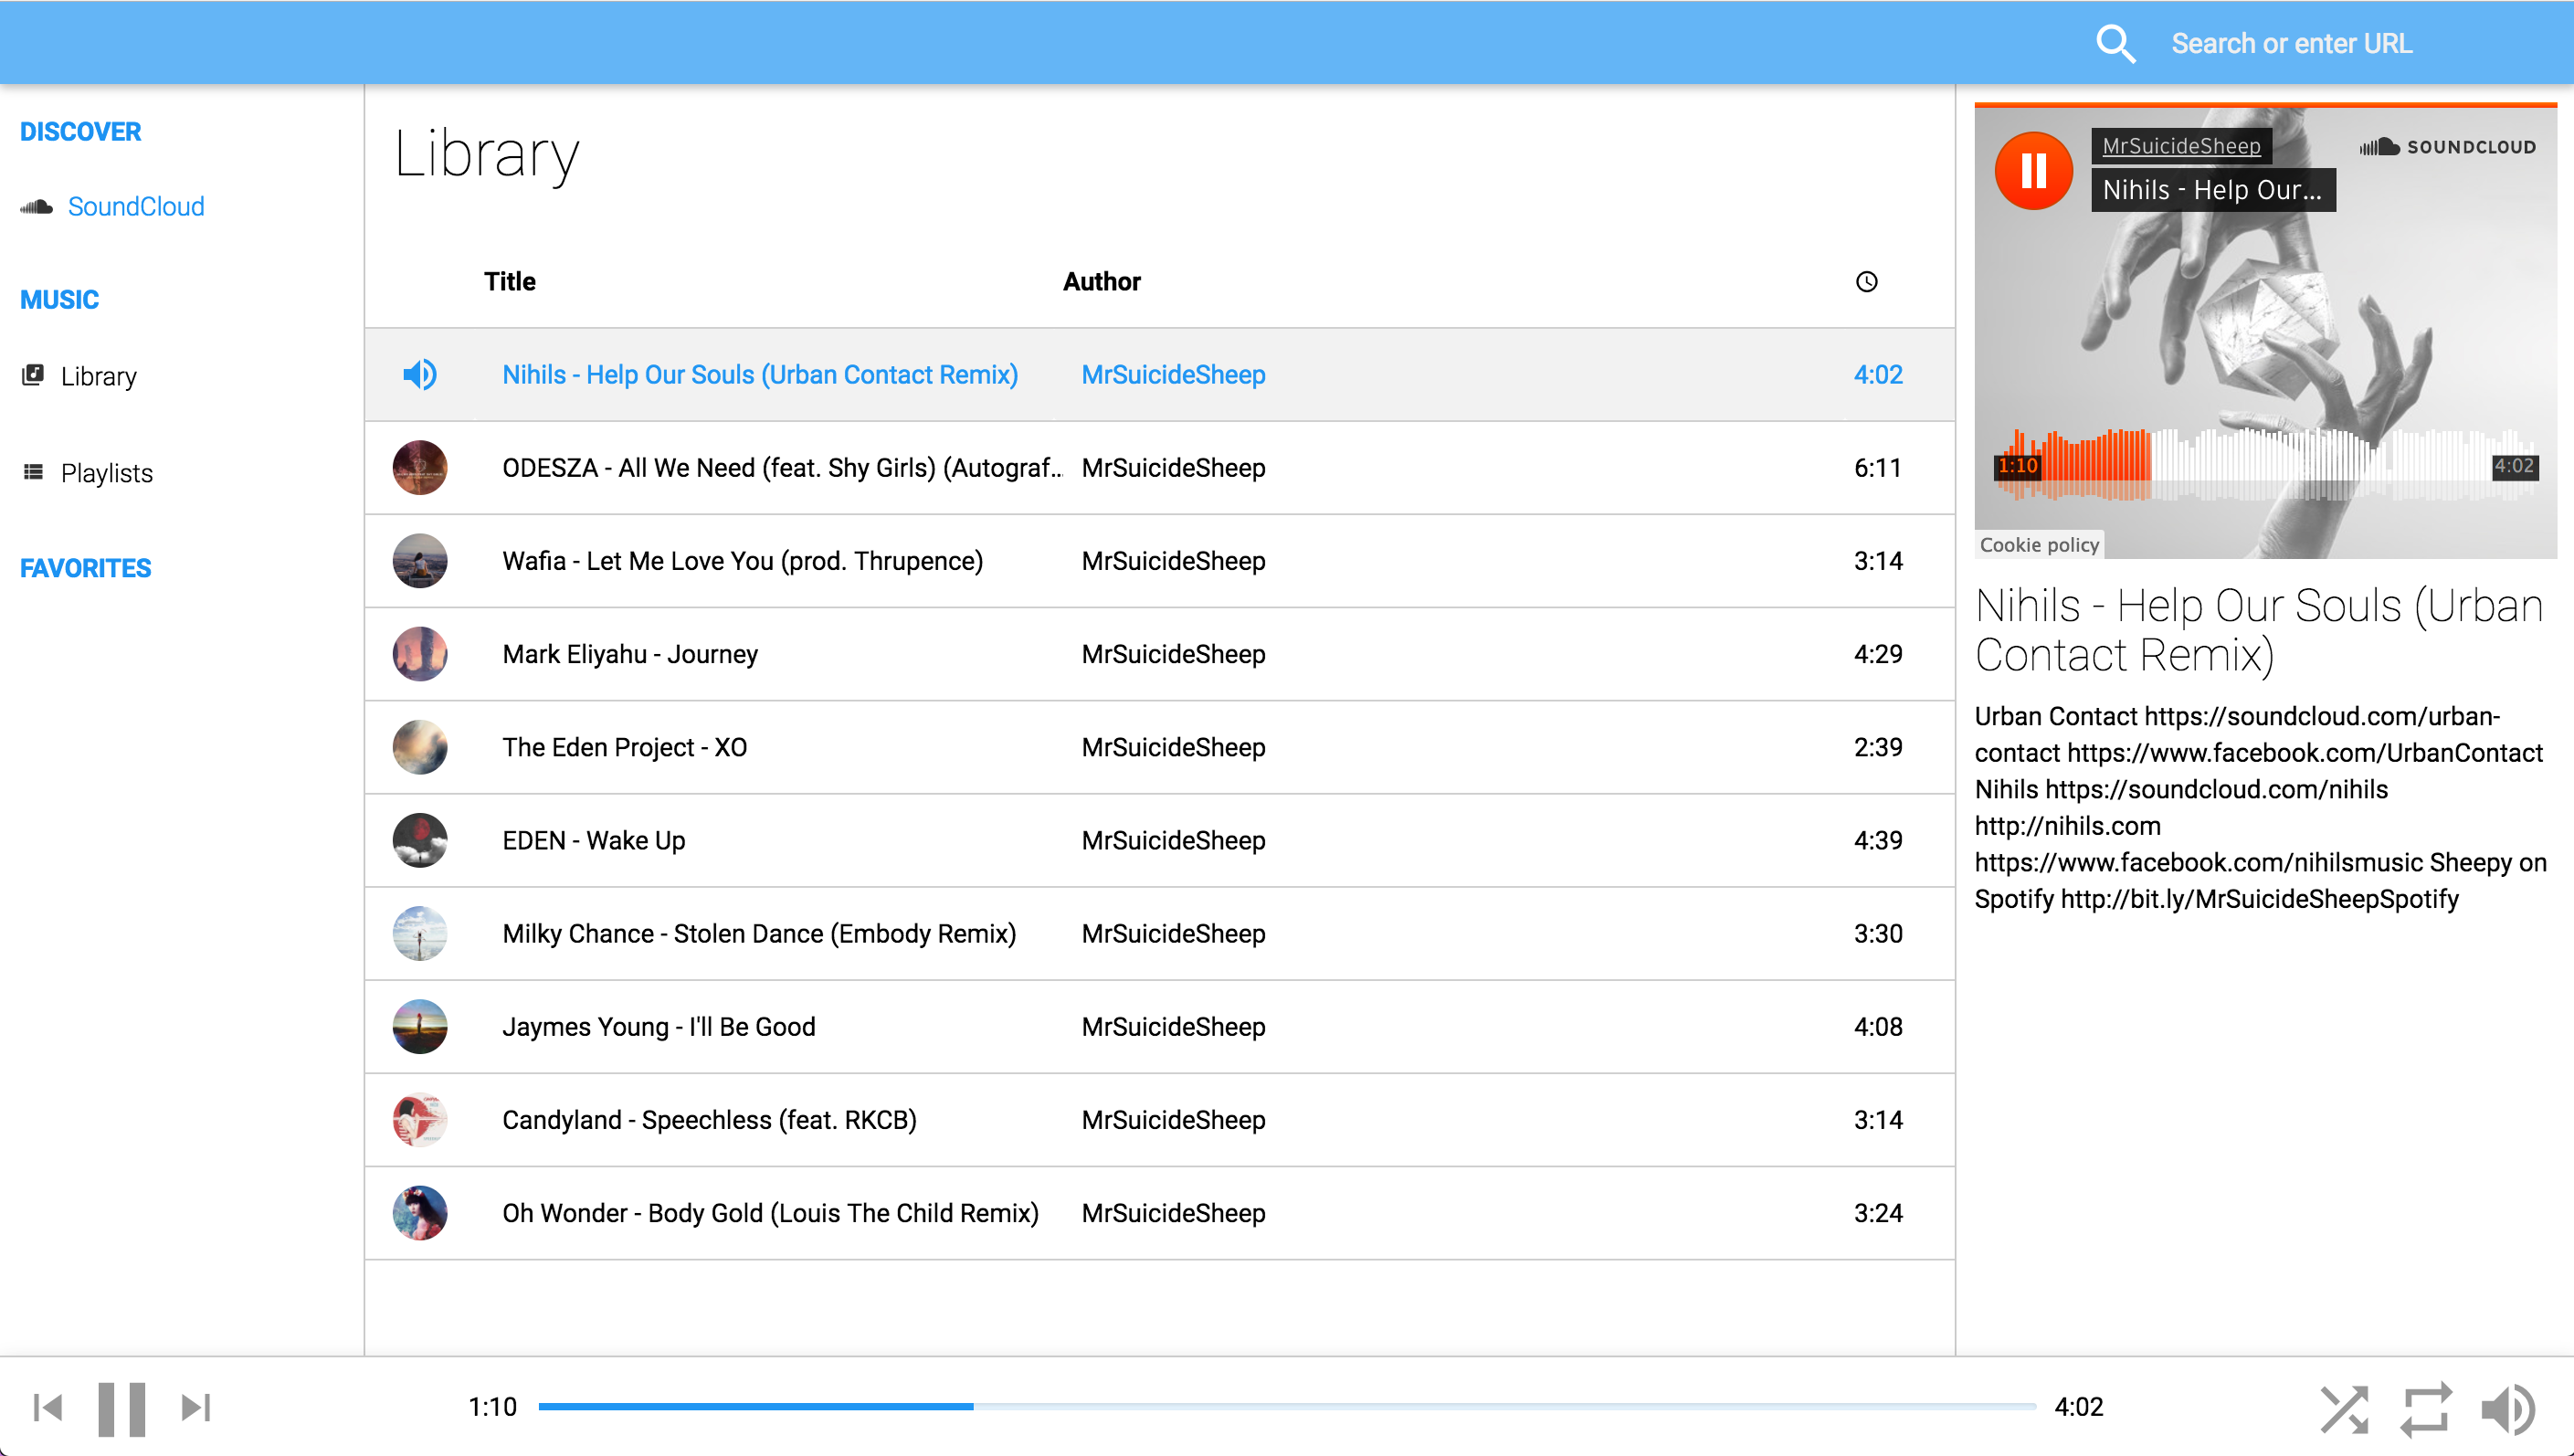Click the SoundCloud cloud icon in sidebar
The image size is (2574, 1456).
pyautogui.click(x=37, y=207)
